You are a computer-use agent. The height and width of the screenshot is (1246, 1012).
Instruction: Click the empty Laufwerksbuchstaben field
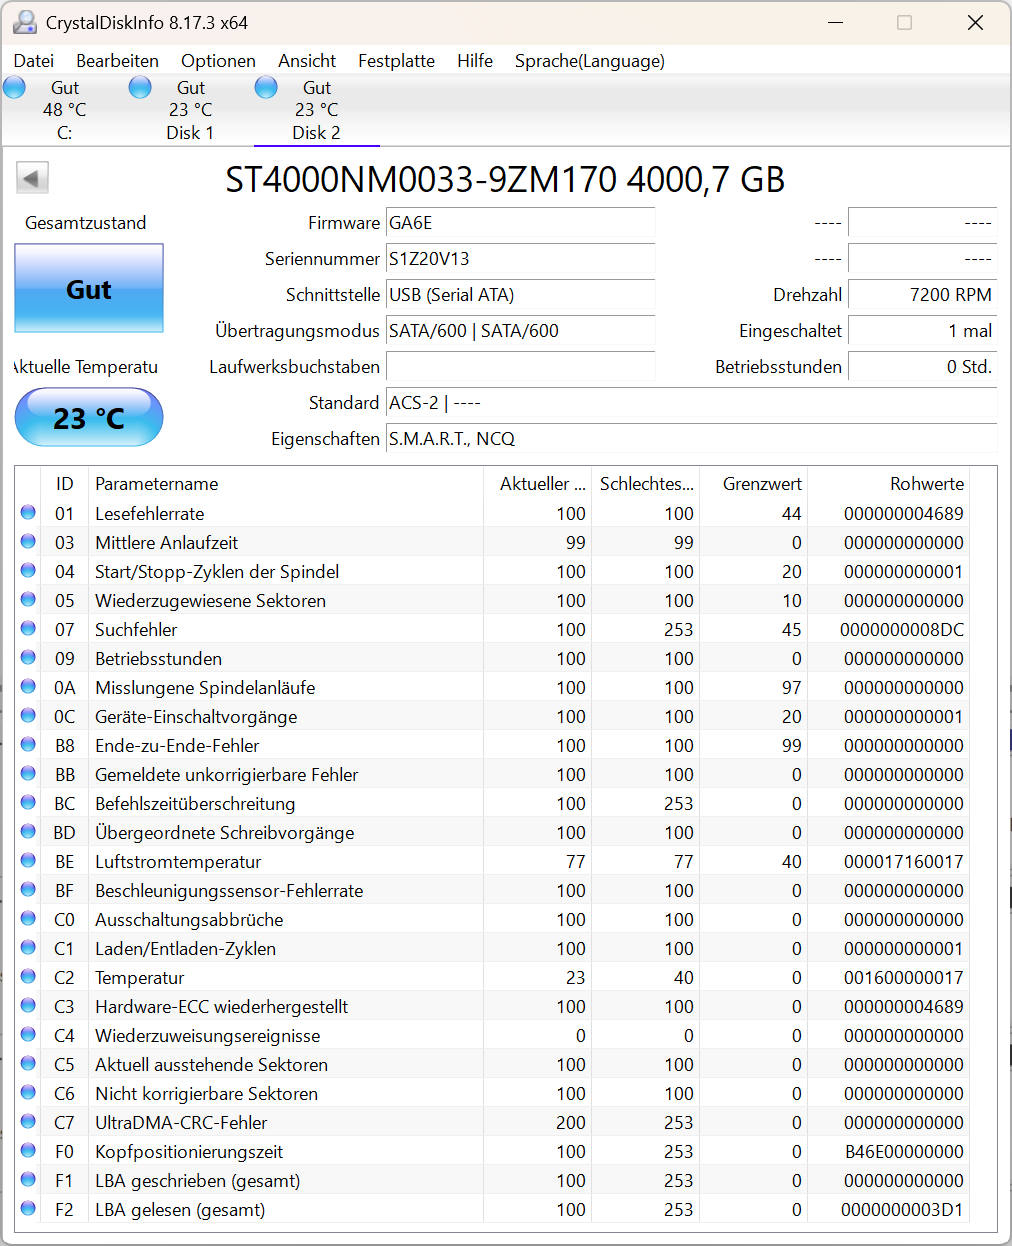pyautogui.click(x=520, y=367)
